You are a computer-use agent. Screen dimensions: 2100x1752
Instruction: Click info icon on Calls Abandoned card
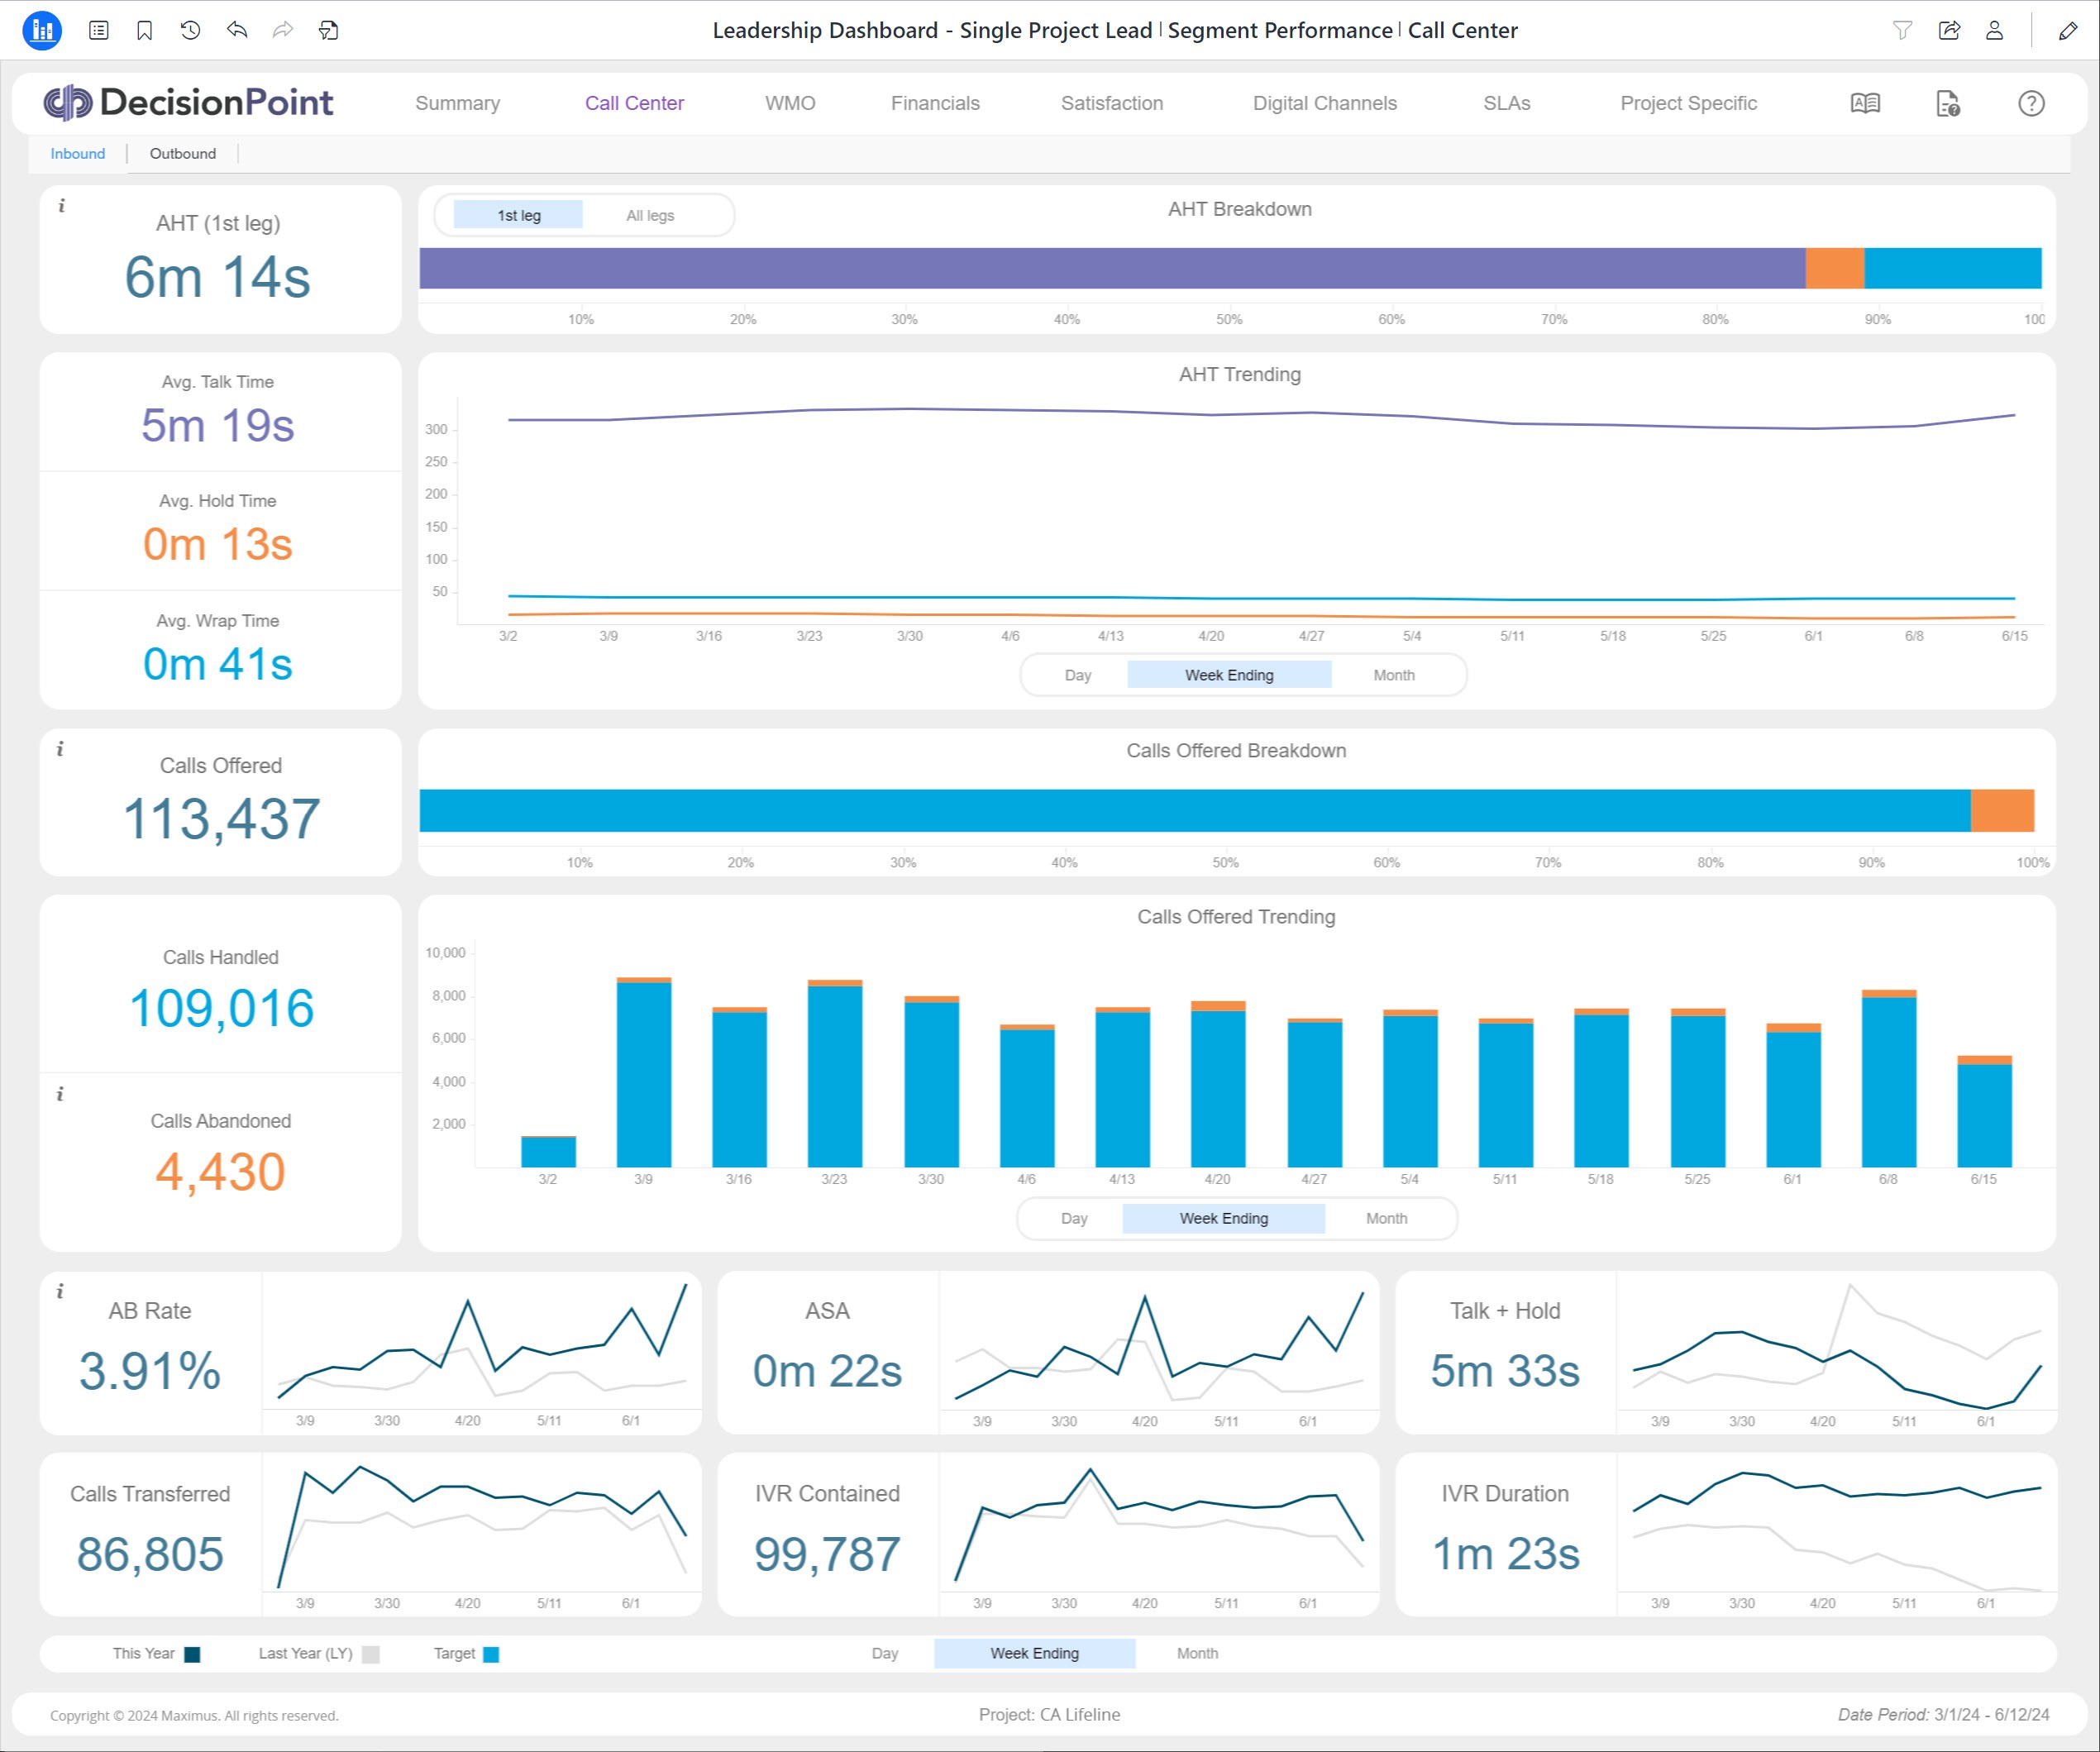(60, 1094)
